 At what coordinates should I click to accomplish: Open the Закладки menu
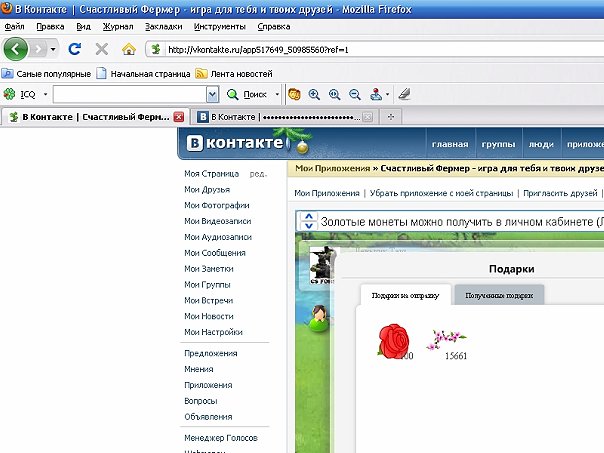(x=163, y=27)
